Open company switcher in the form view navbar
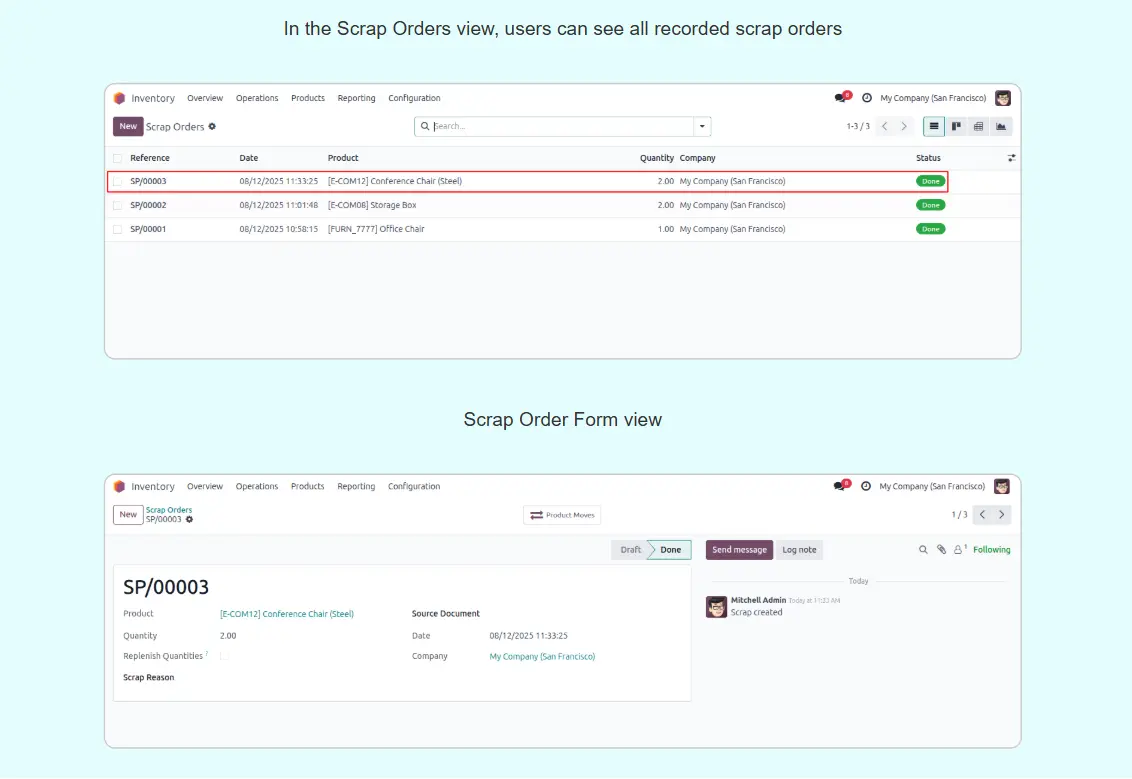The height and width of the screenshot is (779, 1132). tap(931, 487)
